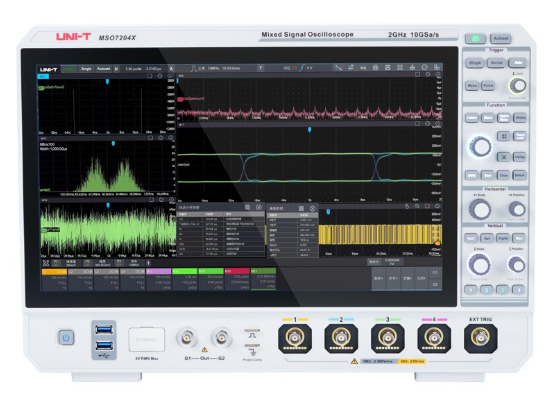The image size is (552, 398).
Task: Select the pink M channel tab
Action: (159, 272)
